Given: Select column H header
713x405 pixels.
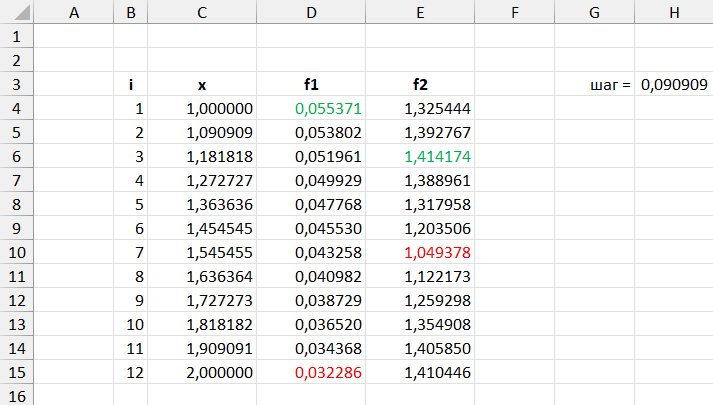Looking at the screenshot, I should pyautogui.click(x=674, y=12).
